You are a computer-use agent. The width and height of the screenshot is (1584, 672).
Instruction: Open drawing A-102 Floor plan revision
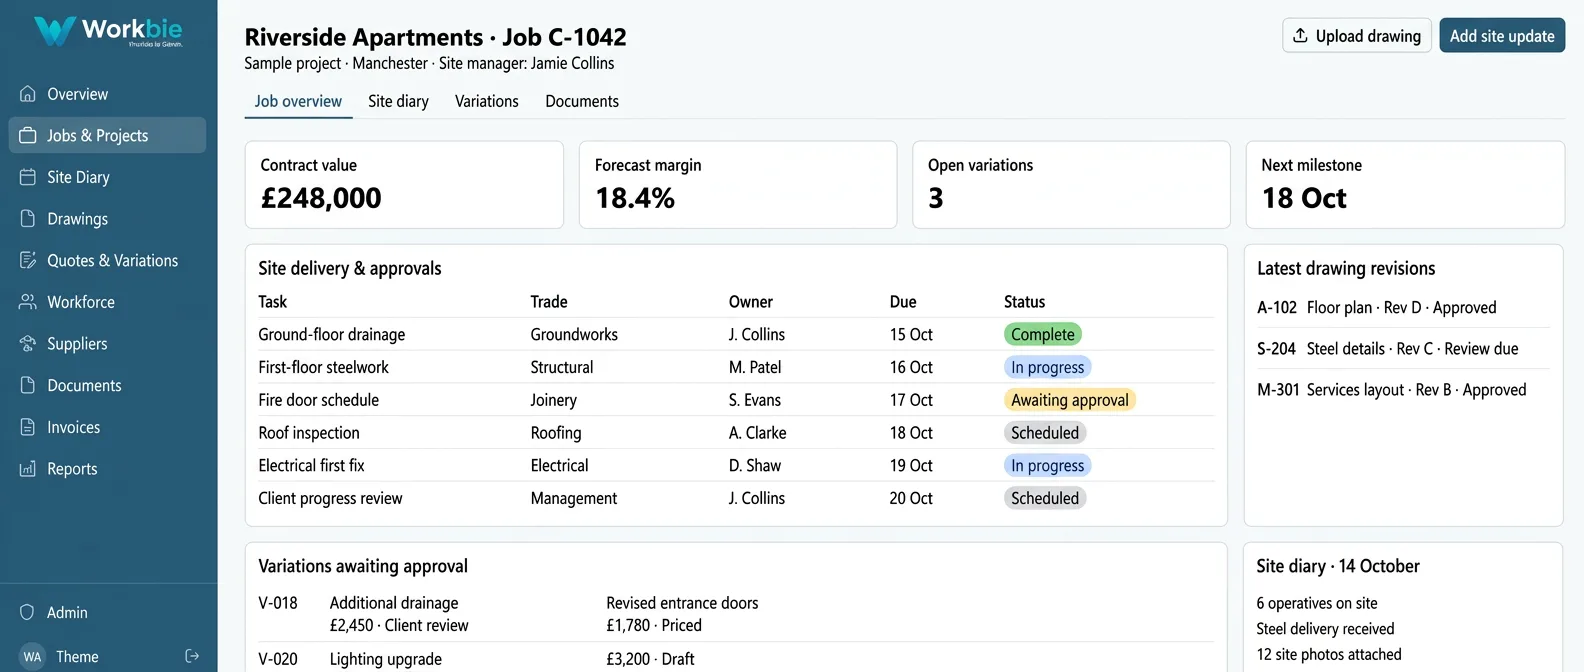(1403, 308)
